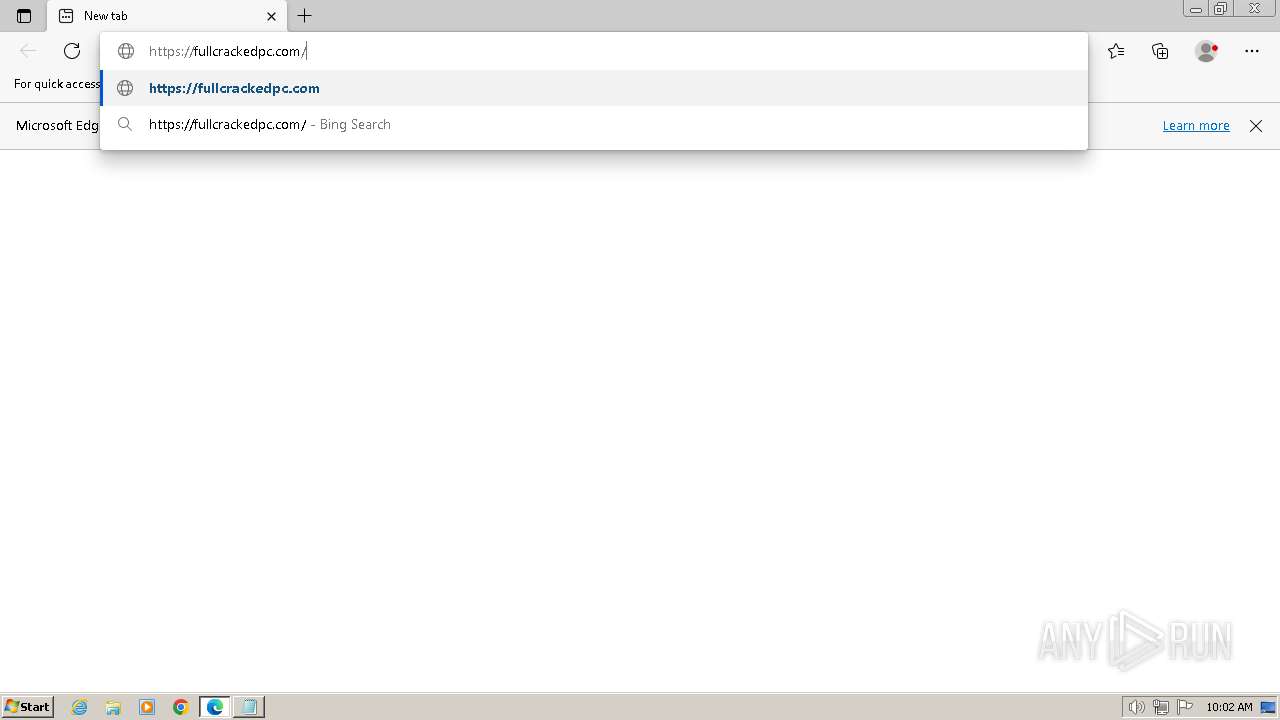Click the search magnifier suggestion icon
This screenshot has width=1280, height=720.
(x=125, y=124)
